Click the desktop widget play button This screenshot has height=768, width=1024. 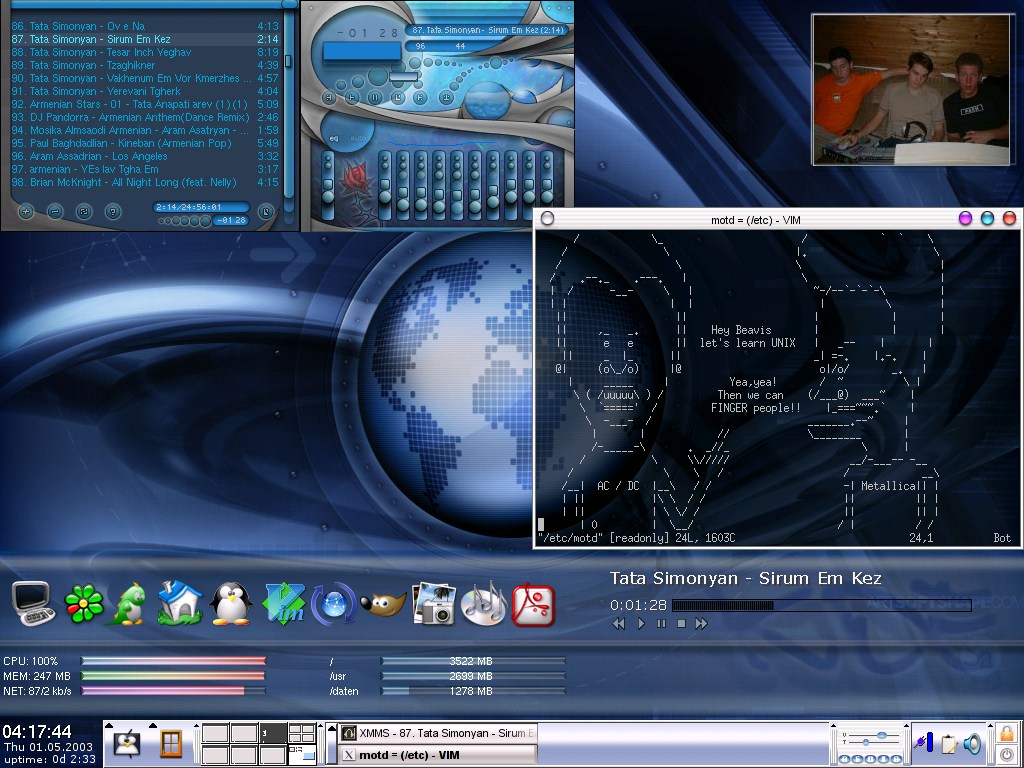[x=641, y=624]
